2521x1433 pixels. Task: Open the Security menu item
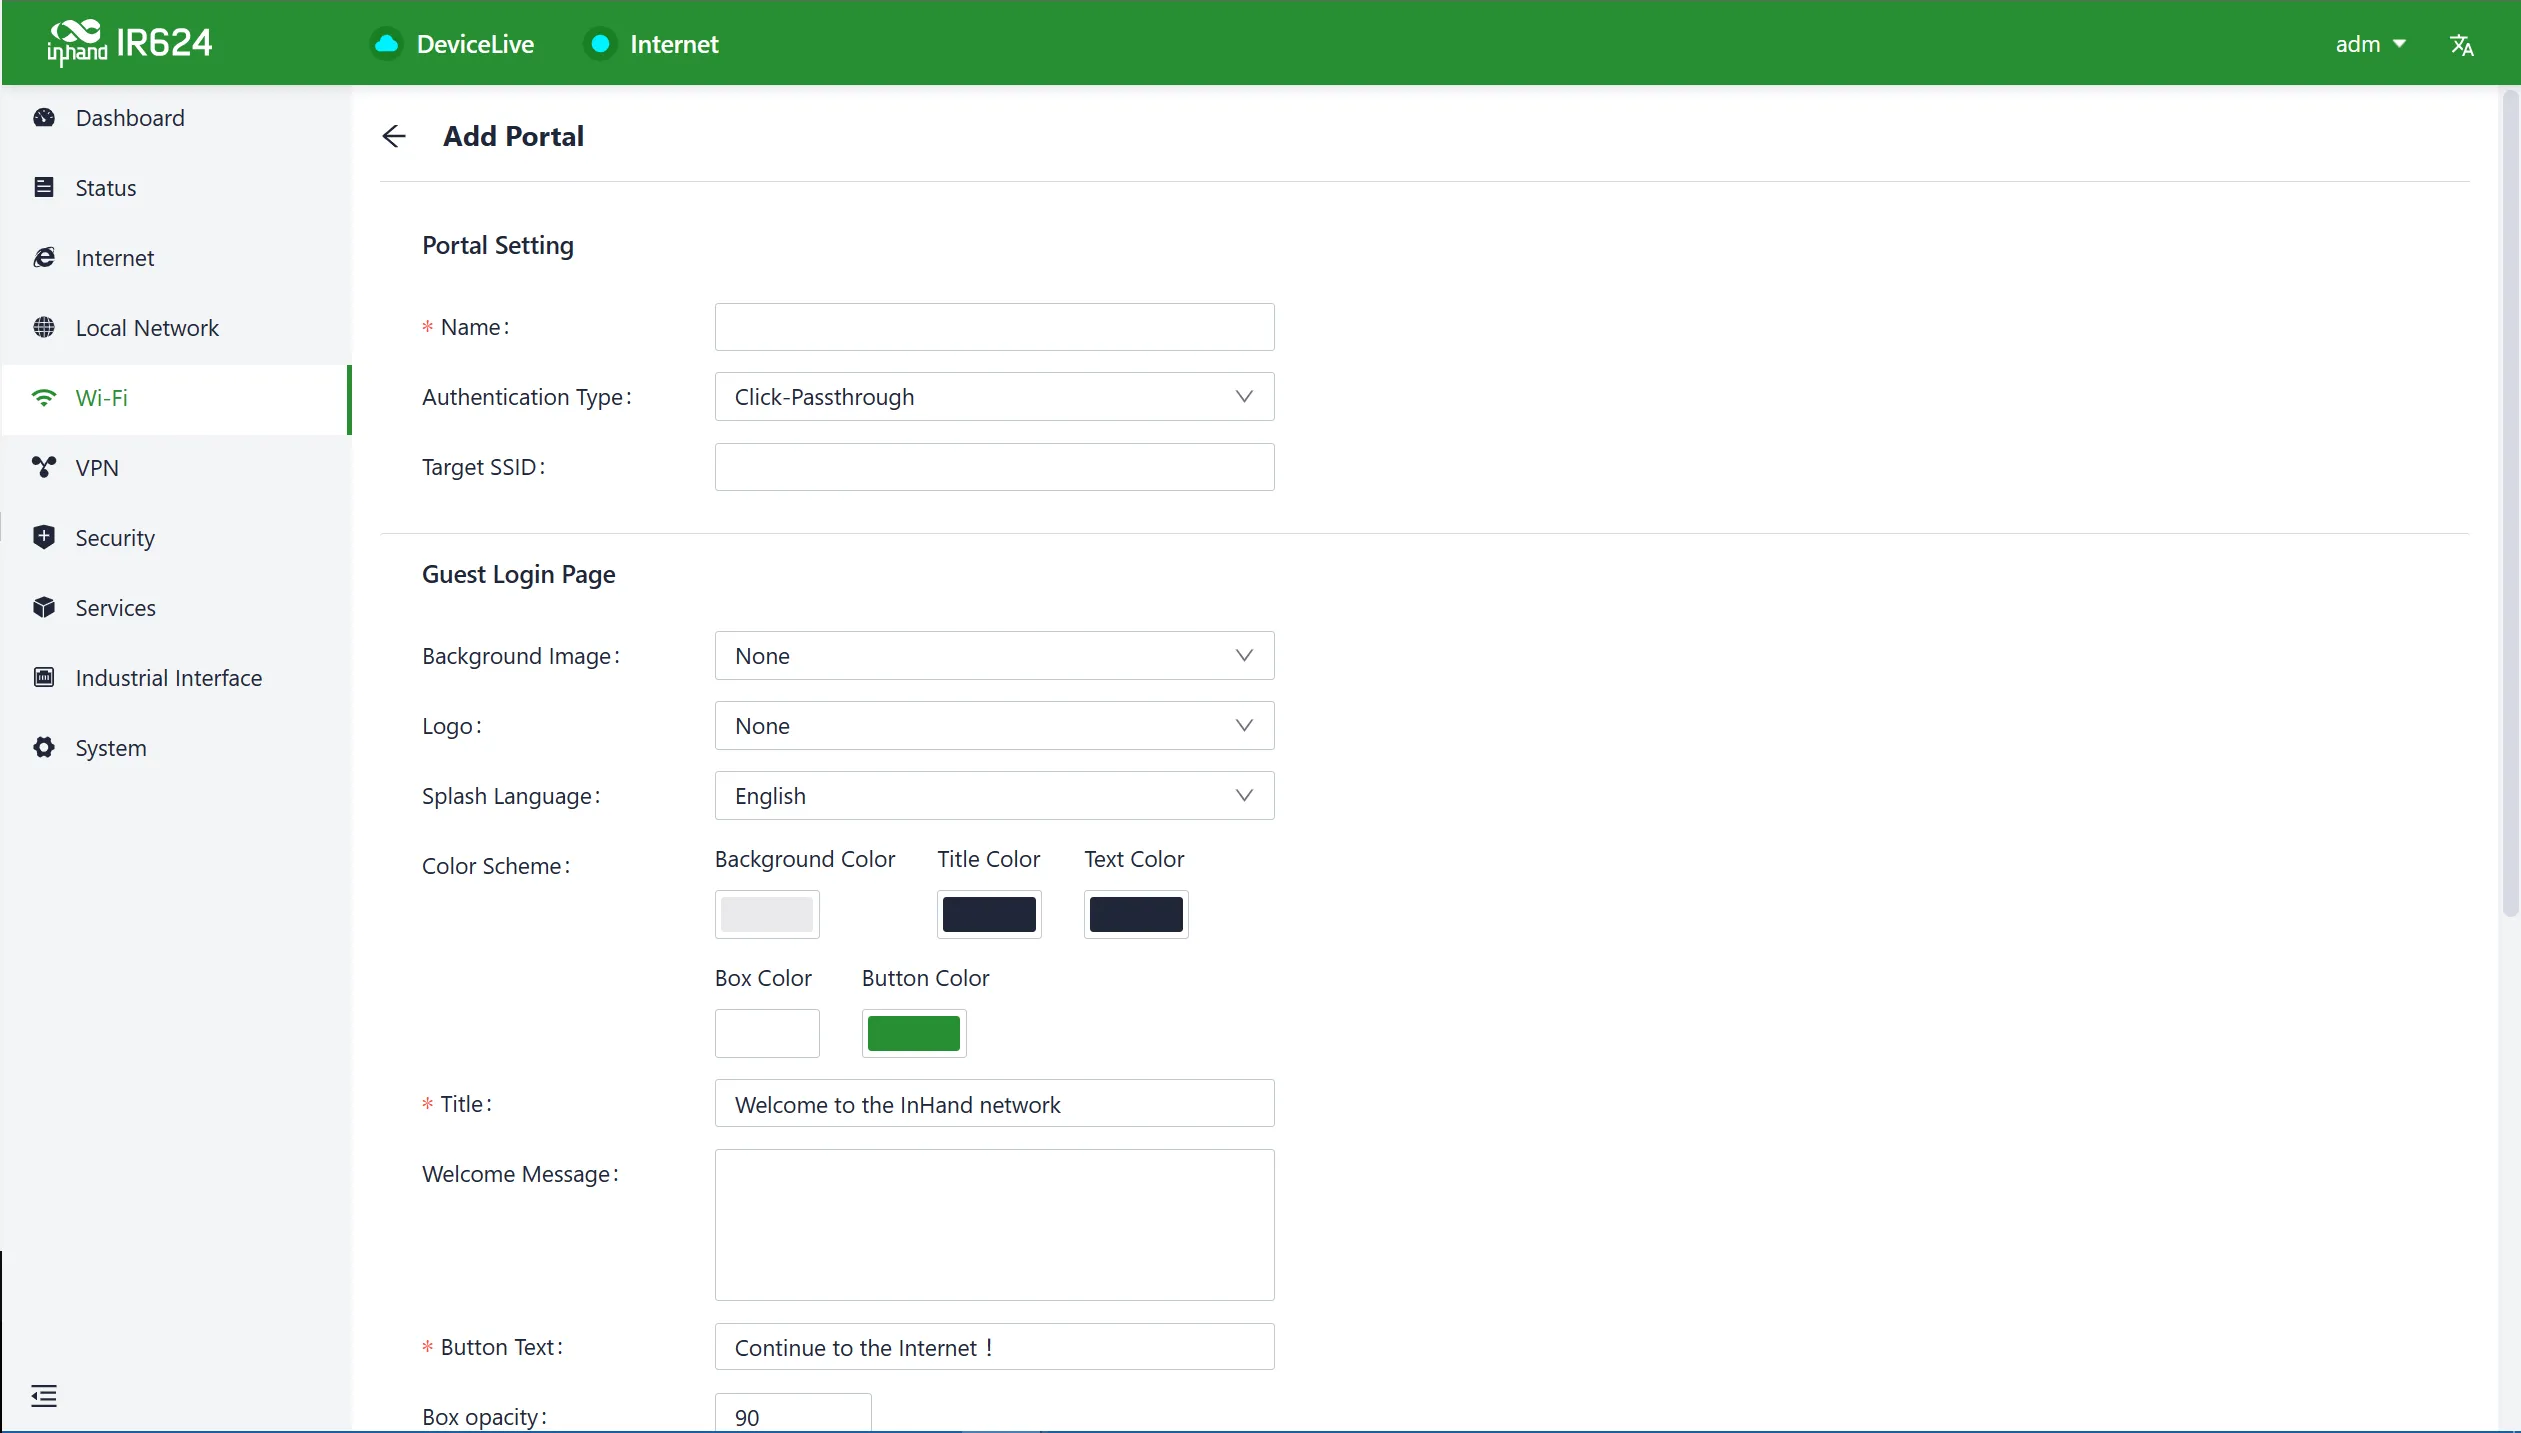tap(176, 538)
